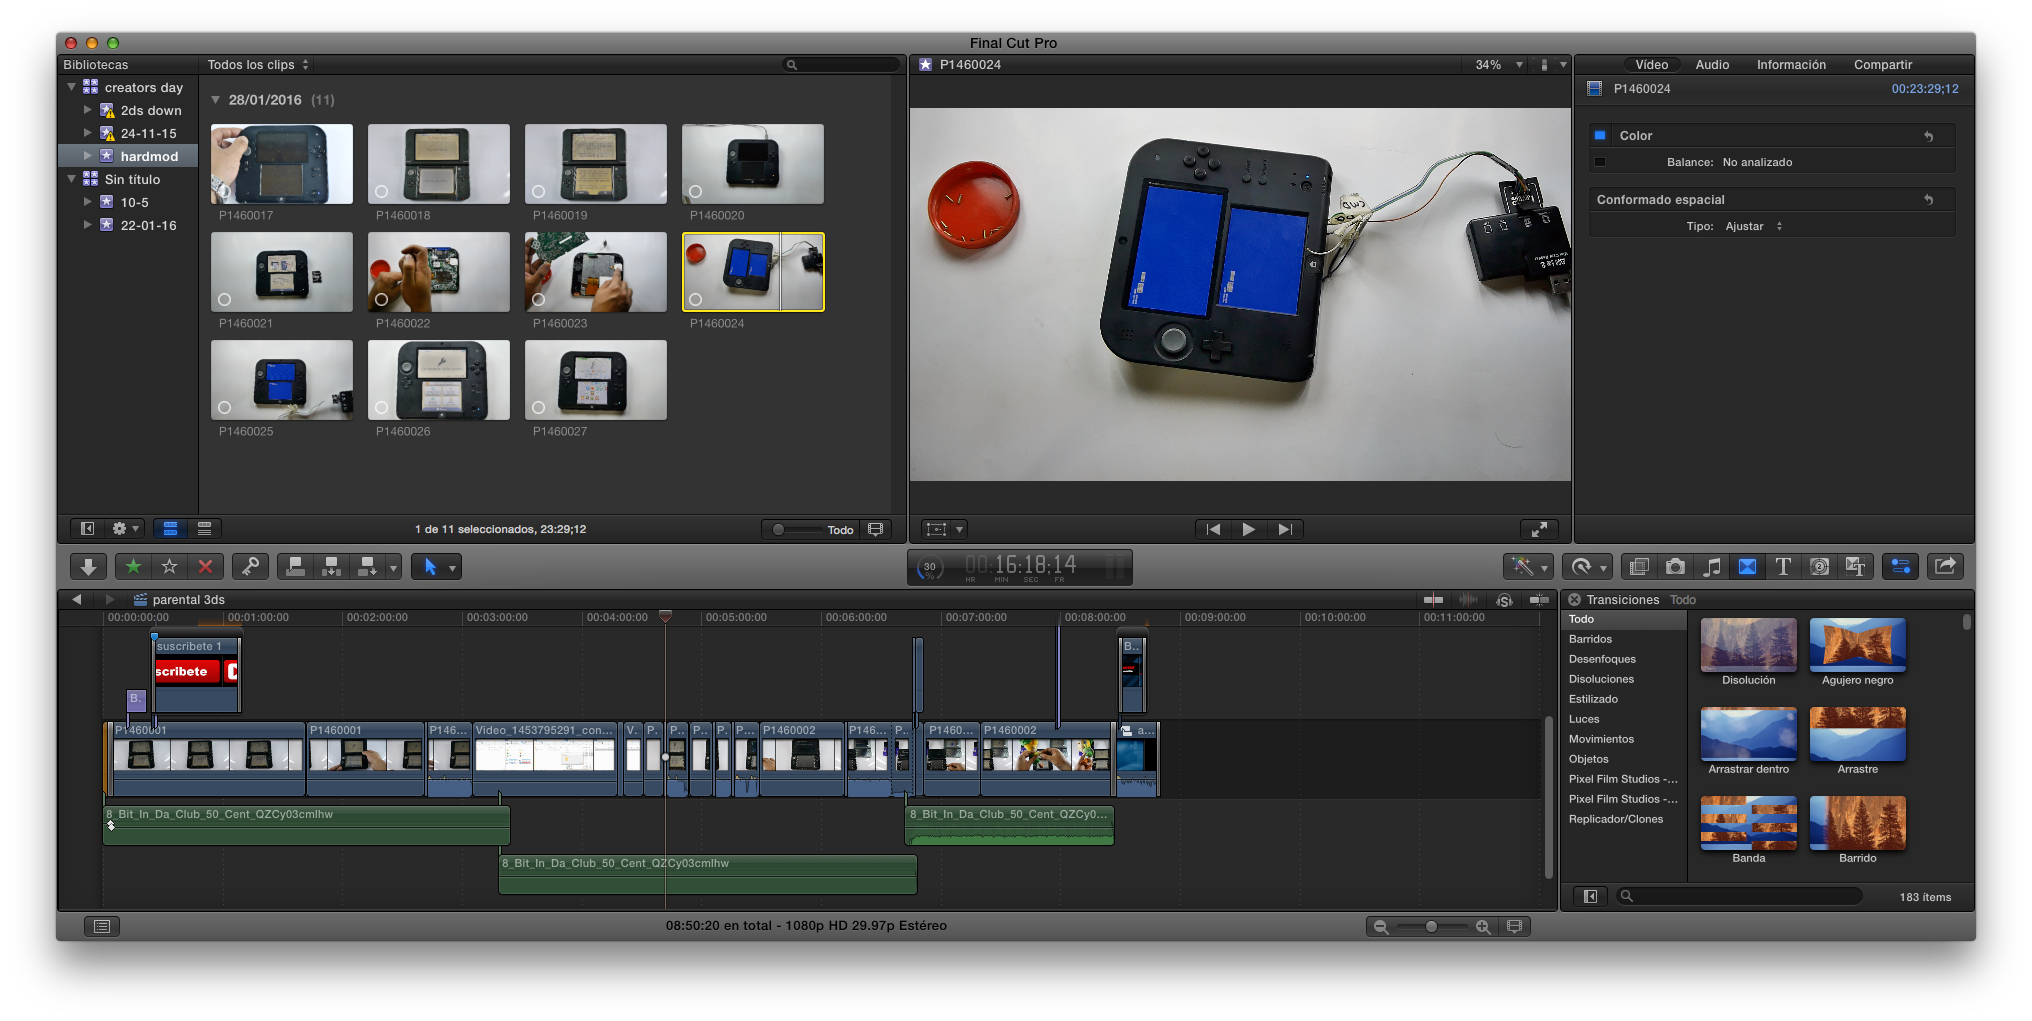
Task: Open the themes browser icon
Action: 1855,567
